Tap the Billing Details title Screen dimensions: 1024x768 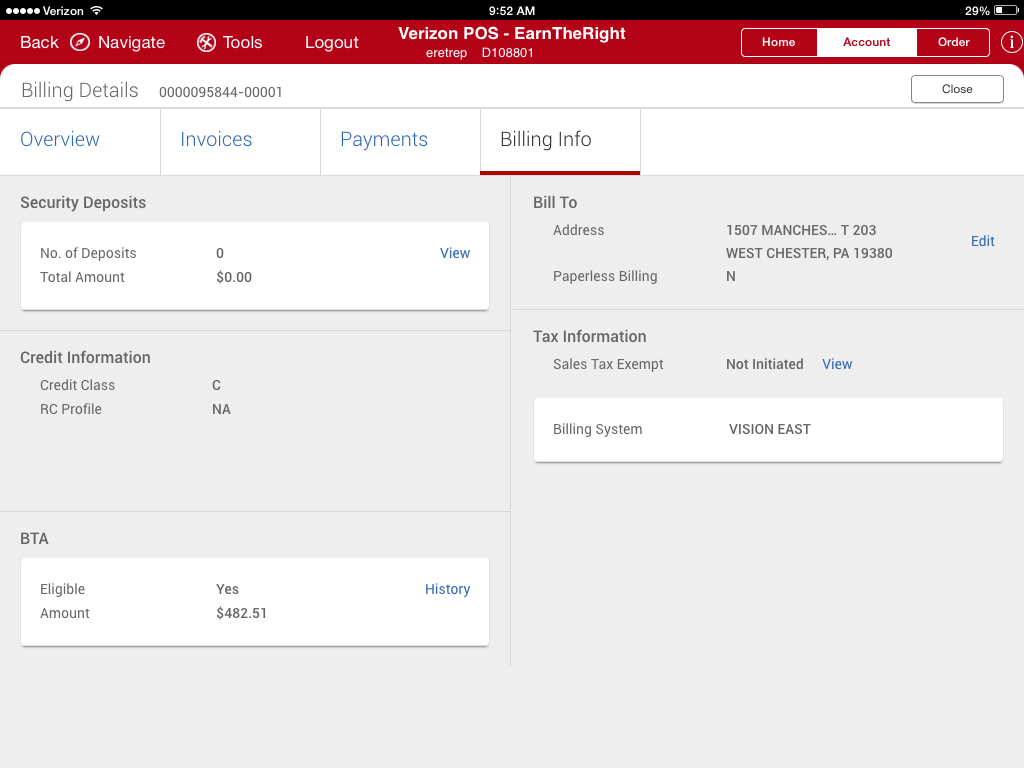[80, 90]
